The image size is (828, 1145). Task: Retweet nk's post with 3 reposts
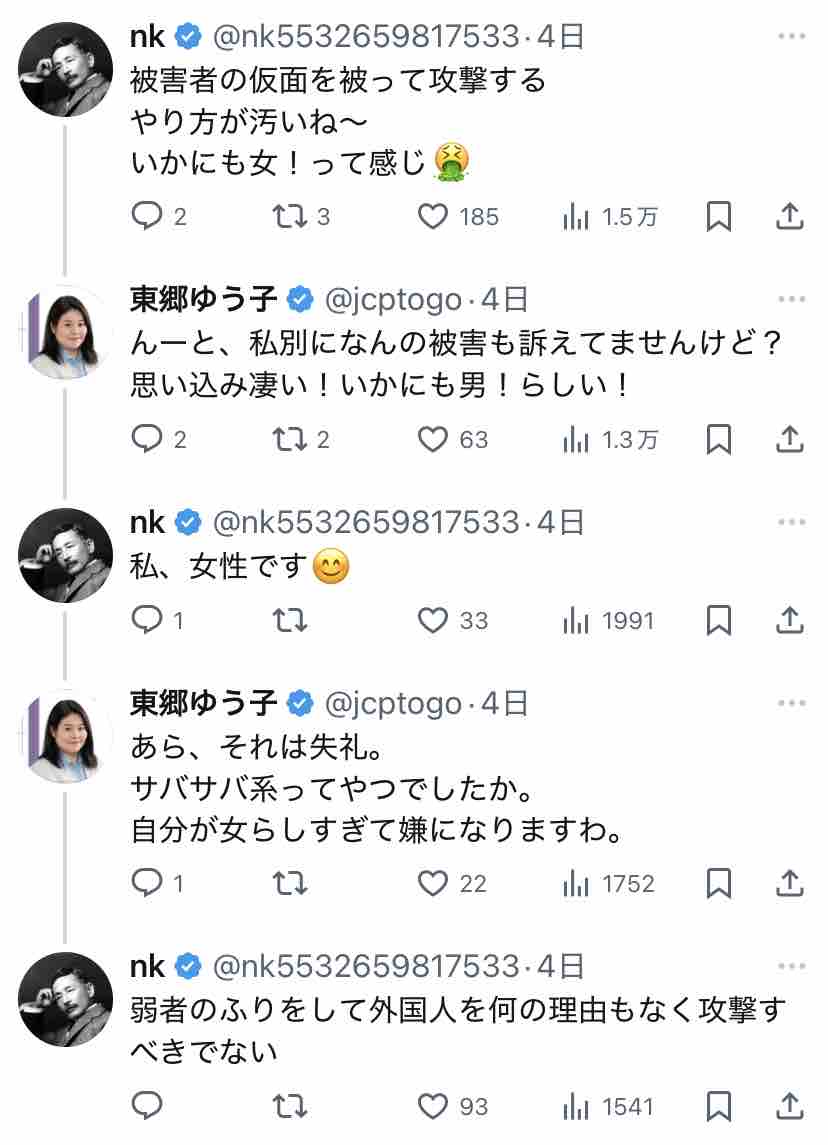289,216
